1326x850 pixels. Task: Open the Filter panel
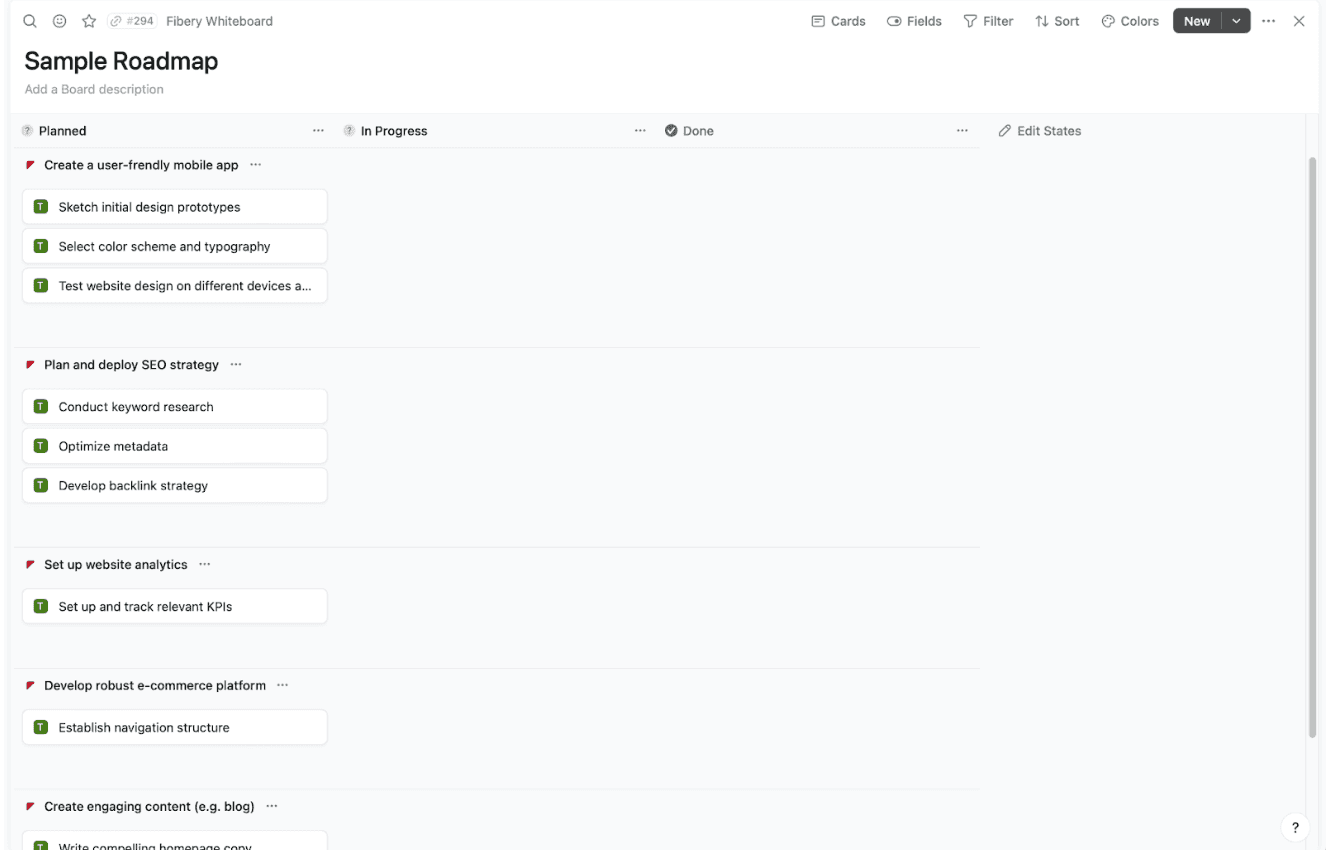pos(988,20)
